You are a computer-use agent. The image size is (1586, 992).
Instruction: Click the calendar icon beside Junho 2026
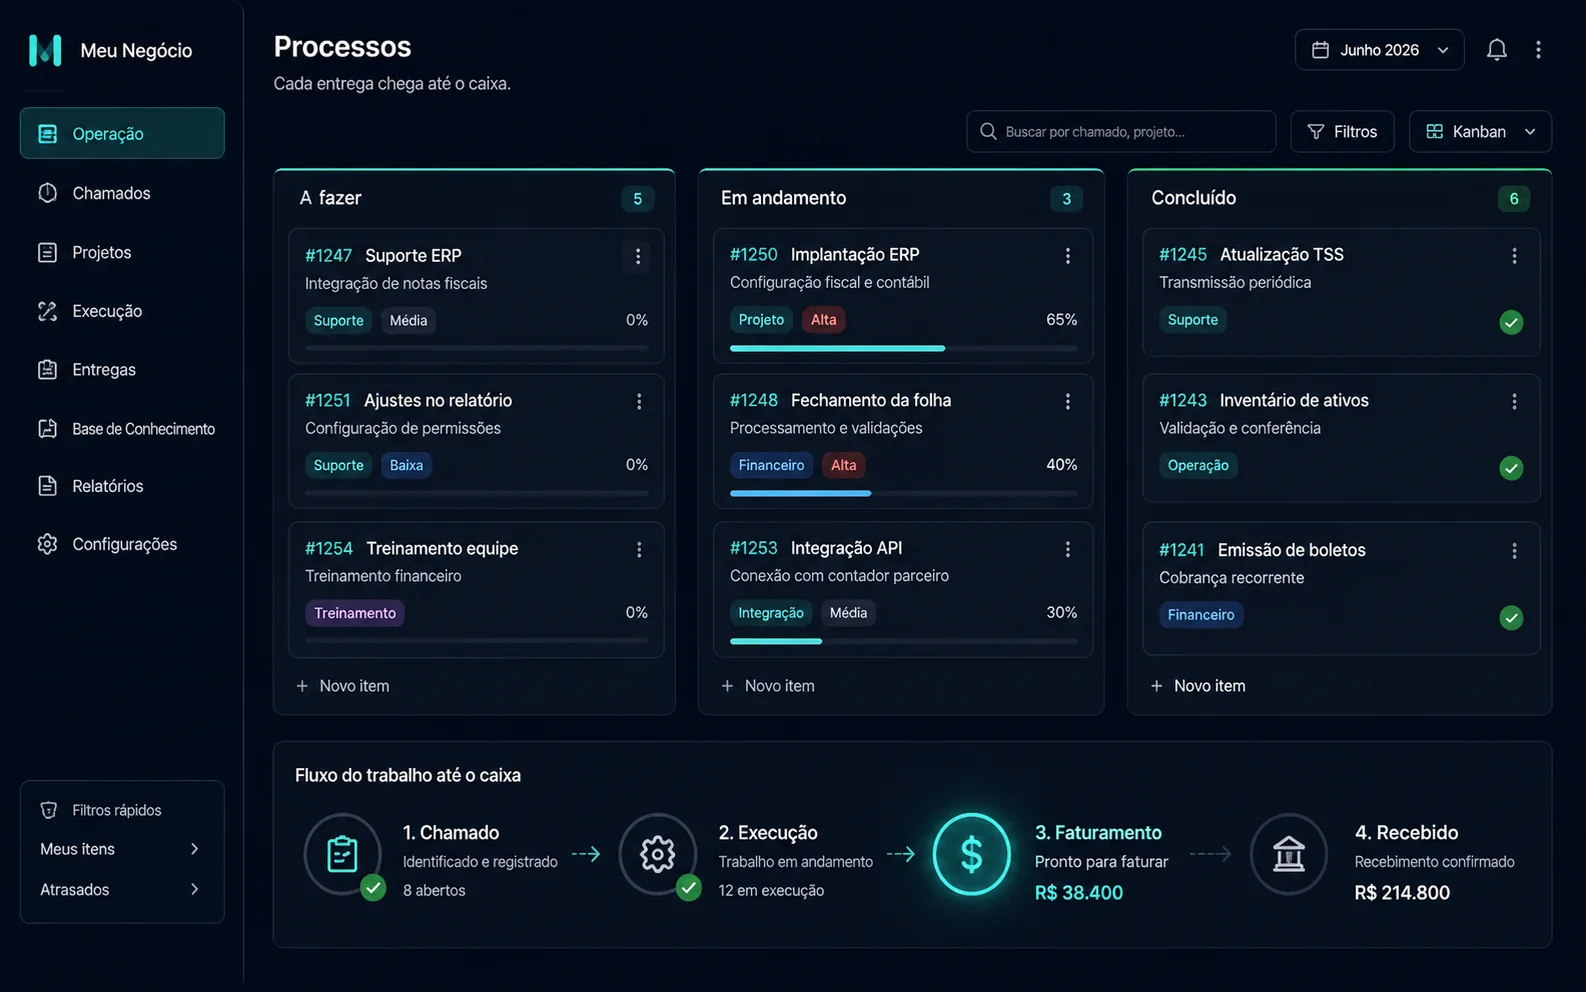[1320, 50]
